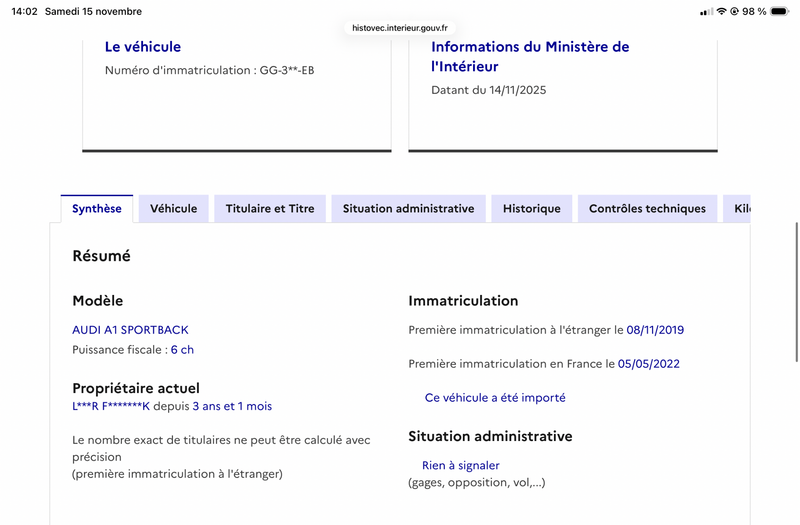
Task: Switch to the Historique tab
Action: tap(532, 209)
